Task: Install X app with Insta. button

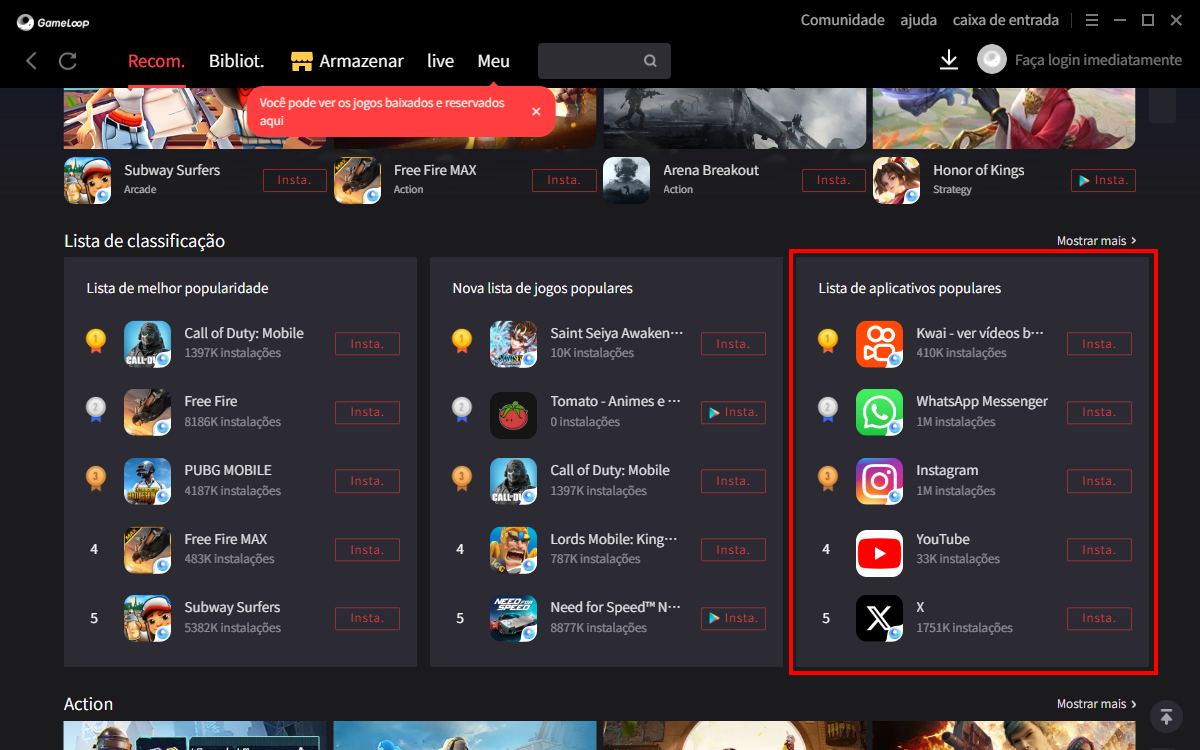Action: point(1099,618)
